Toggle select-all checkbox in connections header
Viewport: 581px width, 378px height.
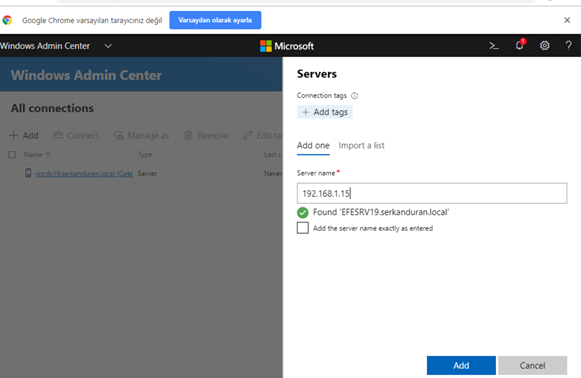[x=12, y=155]
